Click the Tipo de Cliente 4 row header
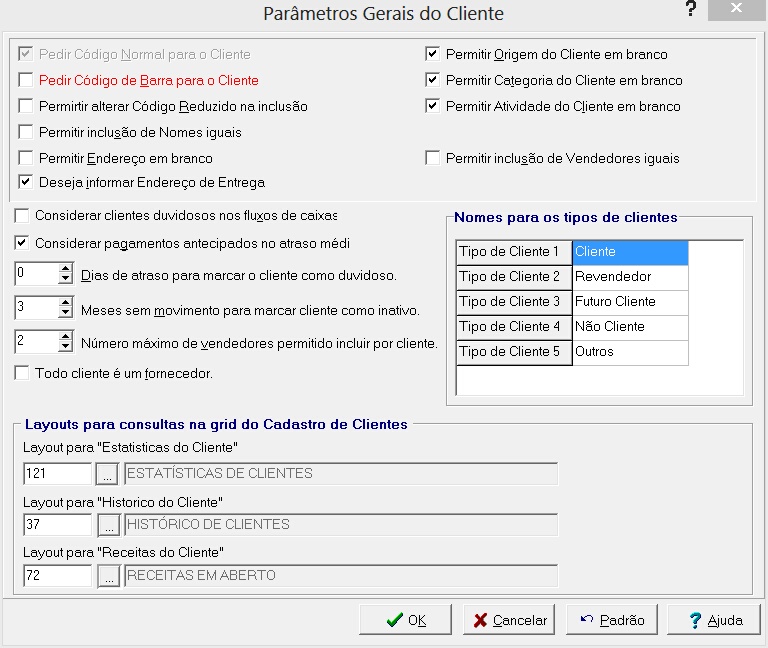 (514, 327)
